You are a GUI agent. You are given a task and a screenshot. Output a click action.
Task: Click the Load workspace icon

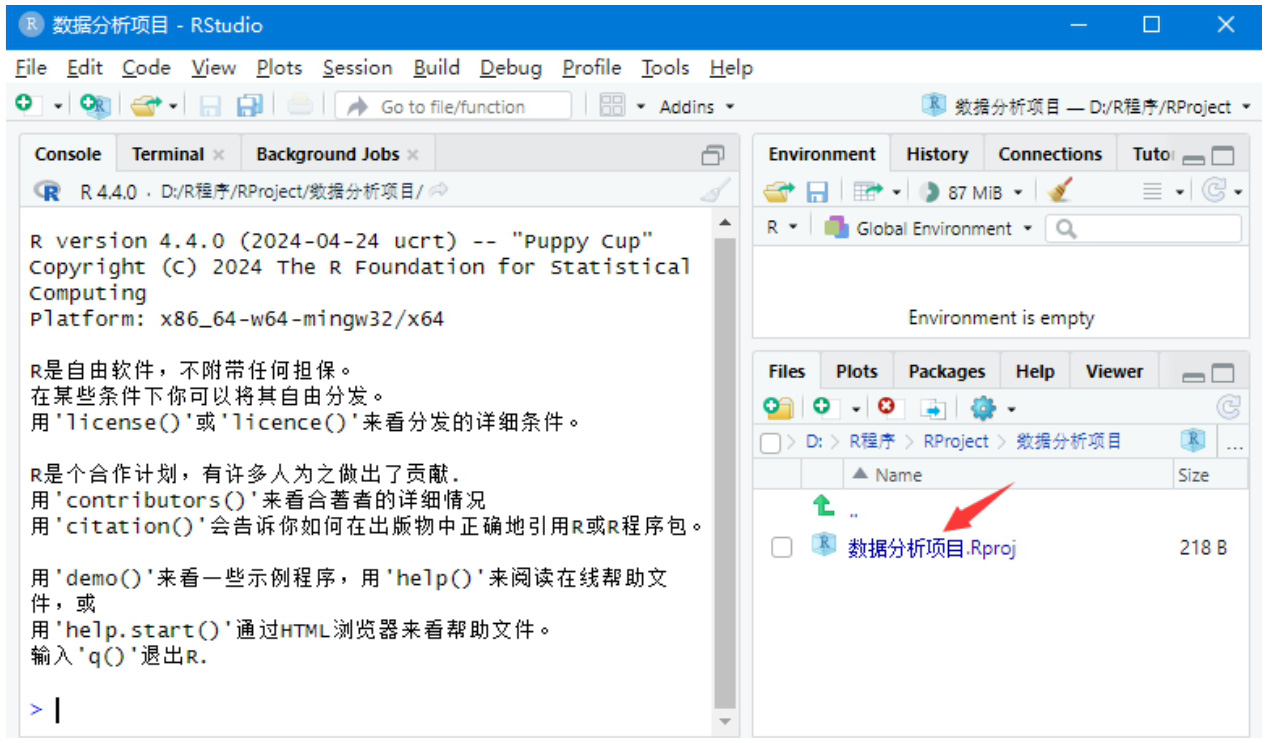pyautogui.click(x=779, y=191)
